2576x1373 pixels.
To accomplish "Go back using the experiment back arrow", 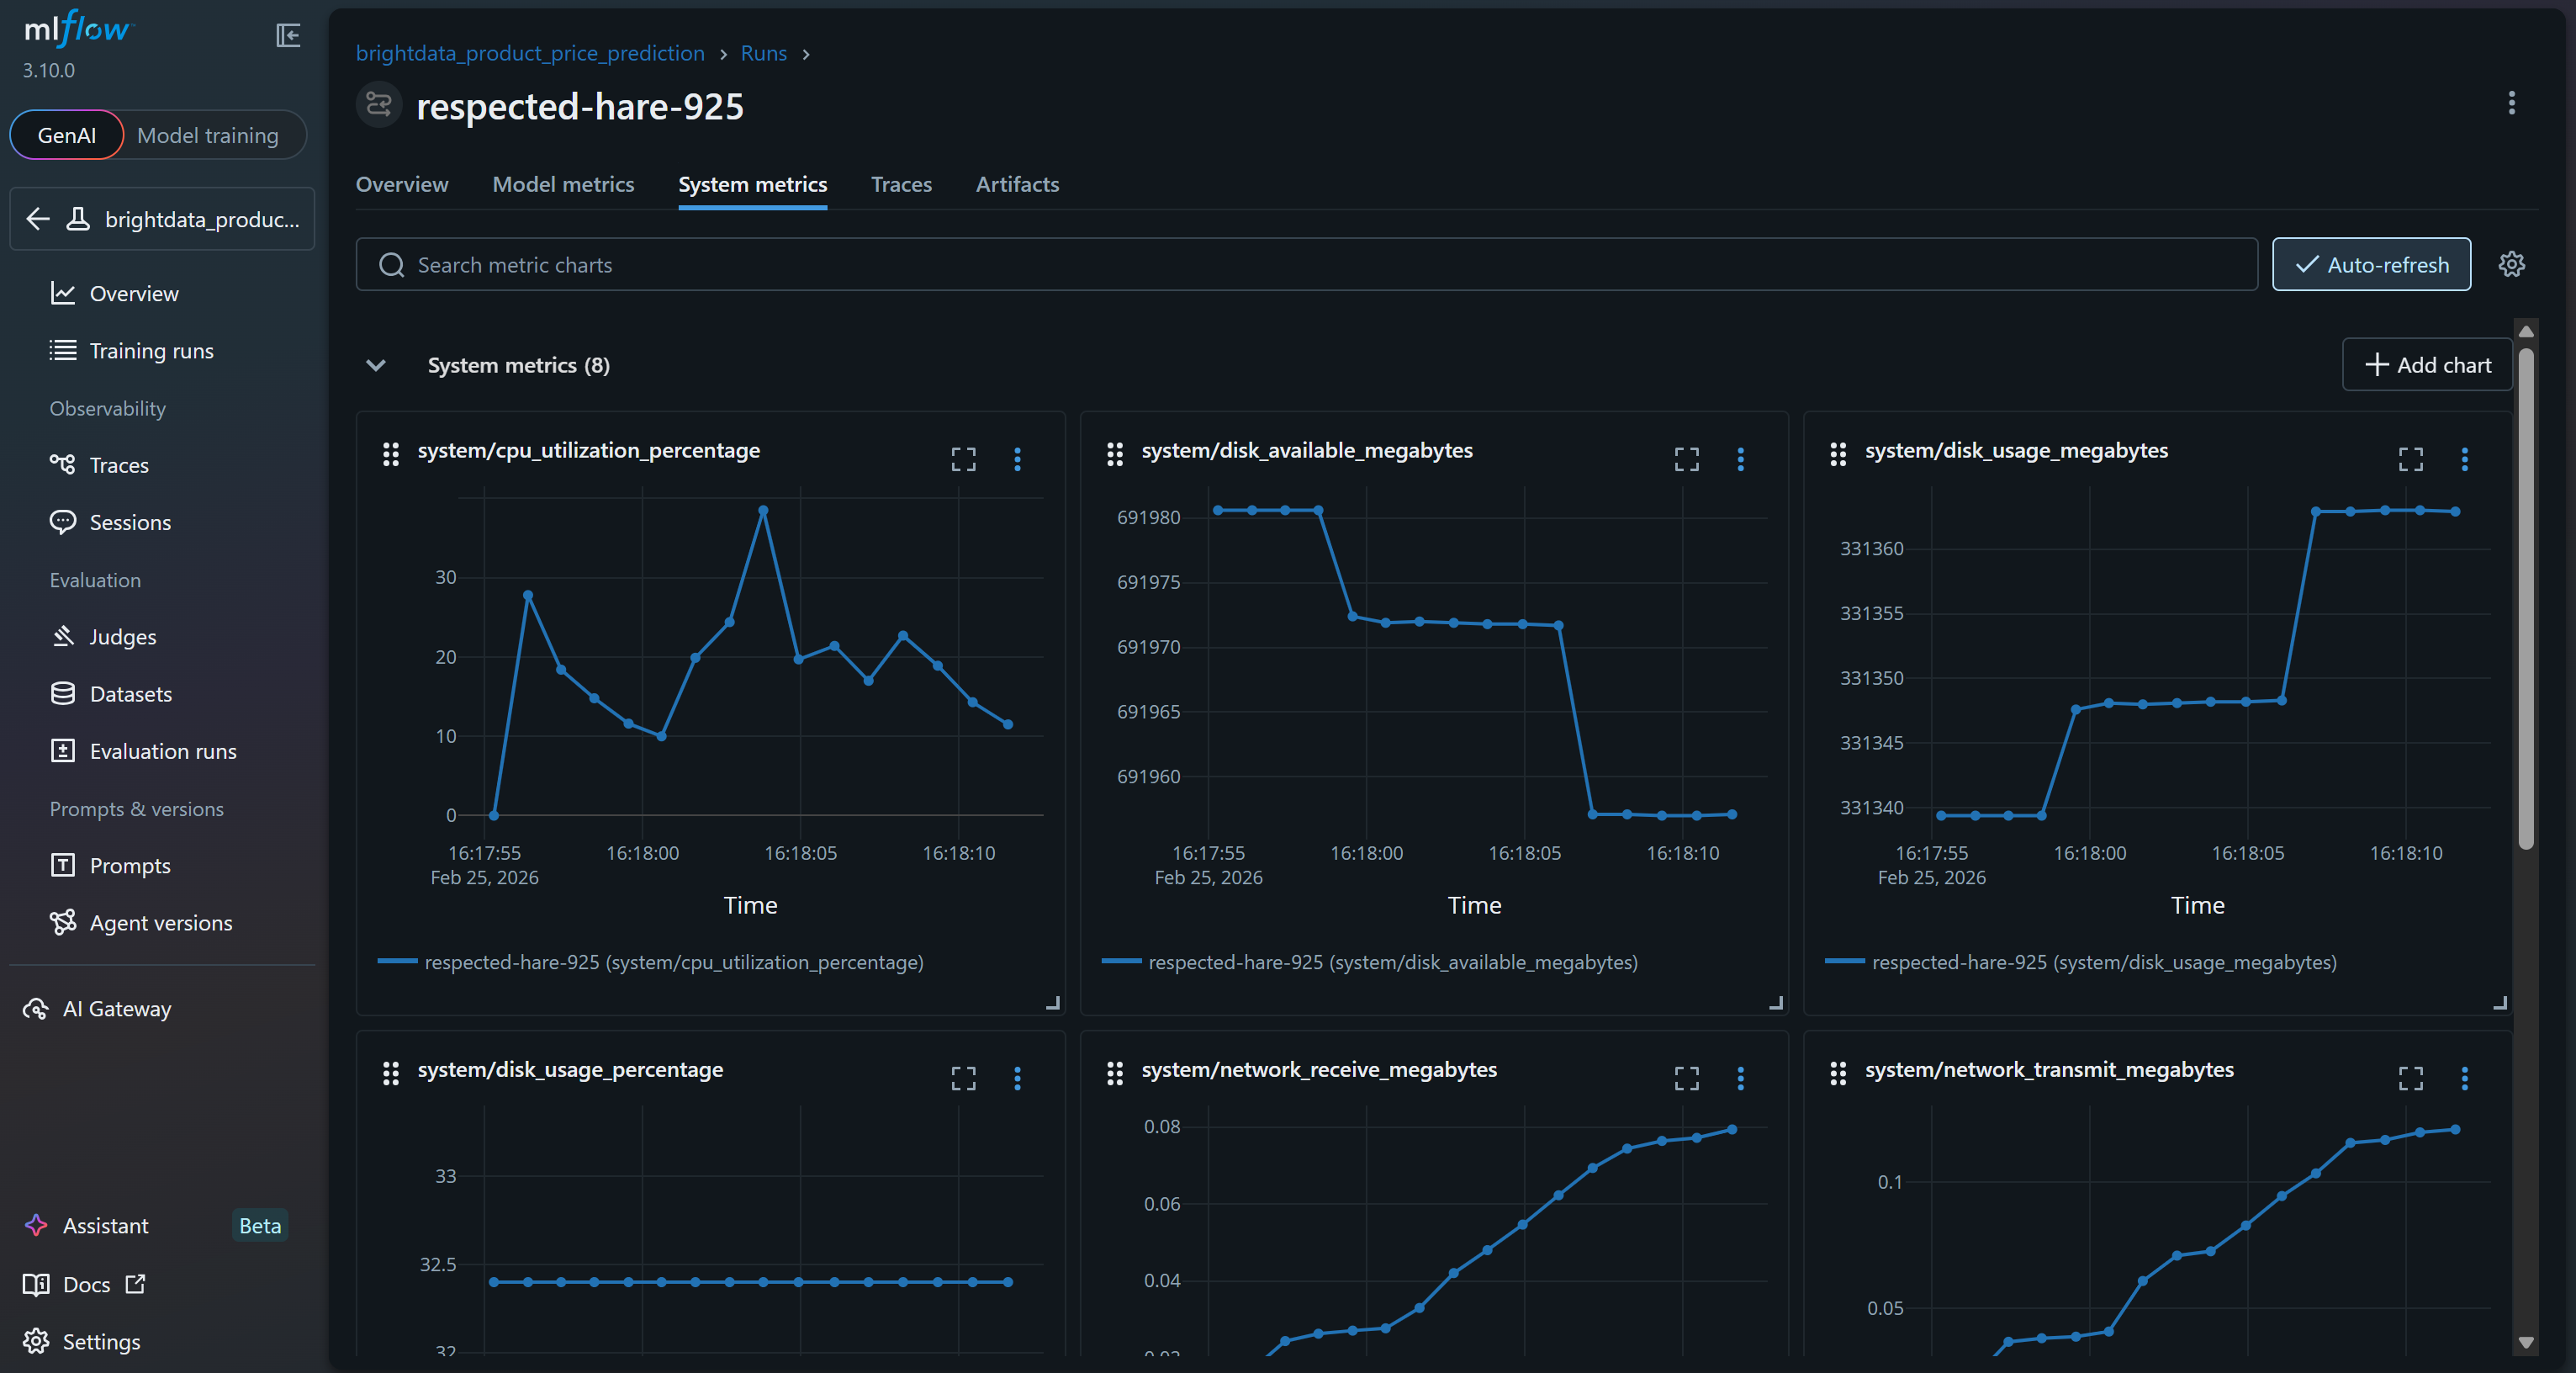I will 38,219.
